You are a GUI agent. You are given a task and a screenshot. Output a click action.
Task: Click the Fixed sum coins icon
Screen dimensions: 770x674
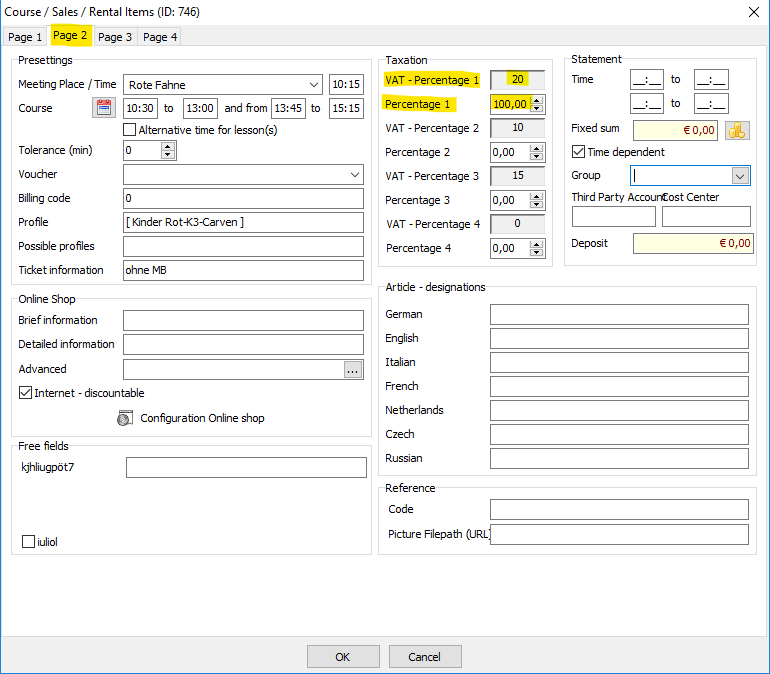click(x=737, y=131)
